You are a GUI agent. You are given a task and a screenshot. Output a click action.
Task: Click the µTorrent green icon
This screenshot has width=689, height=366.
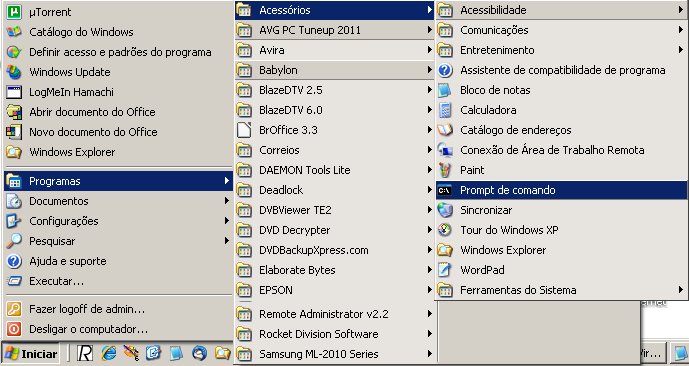click(14, 12)
